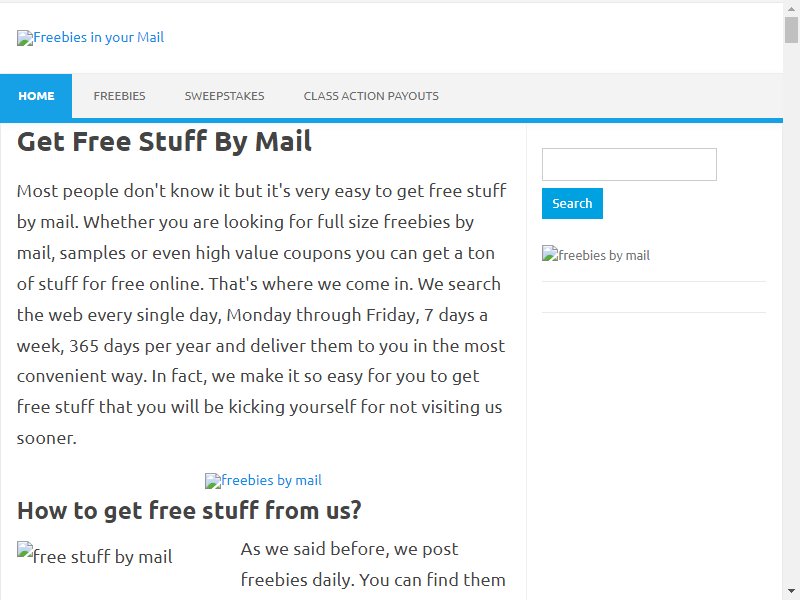This screenshot has width=800, height=600.
Task: Focus the sidebar search text field
Action: click(629, 164)
